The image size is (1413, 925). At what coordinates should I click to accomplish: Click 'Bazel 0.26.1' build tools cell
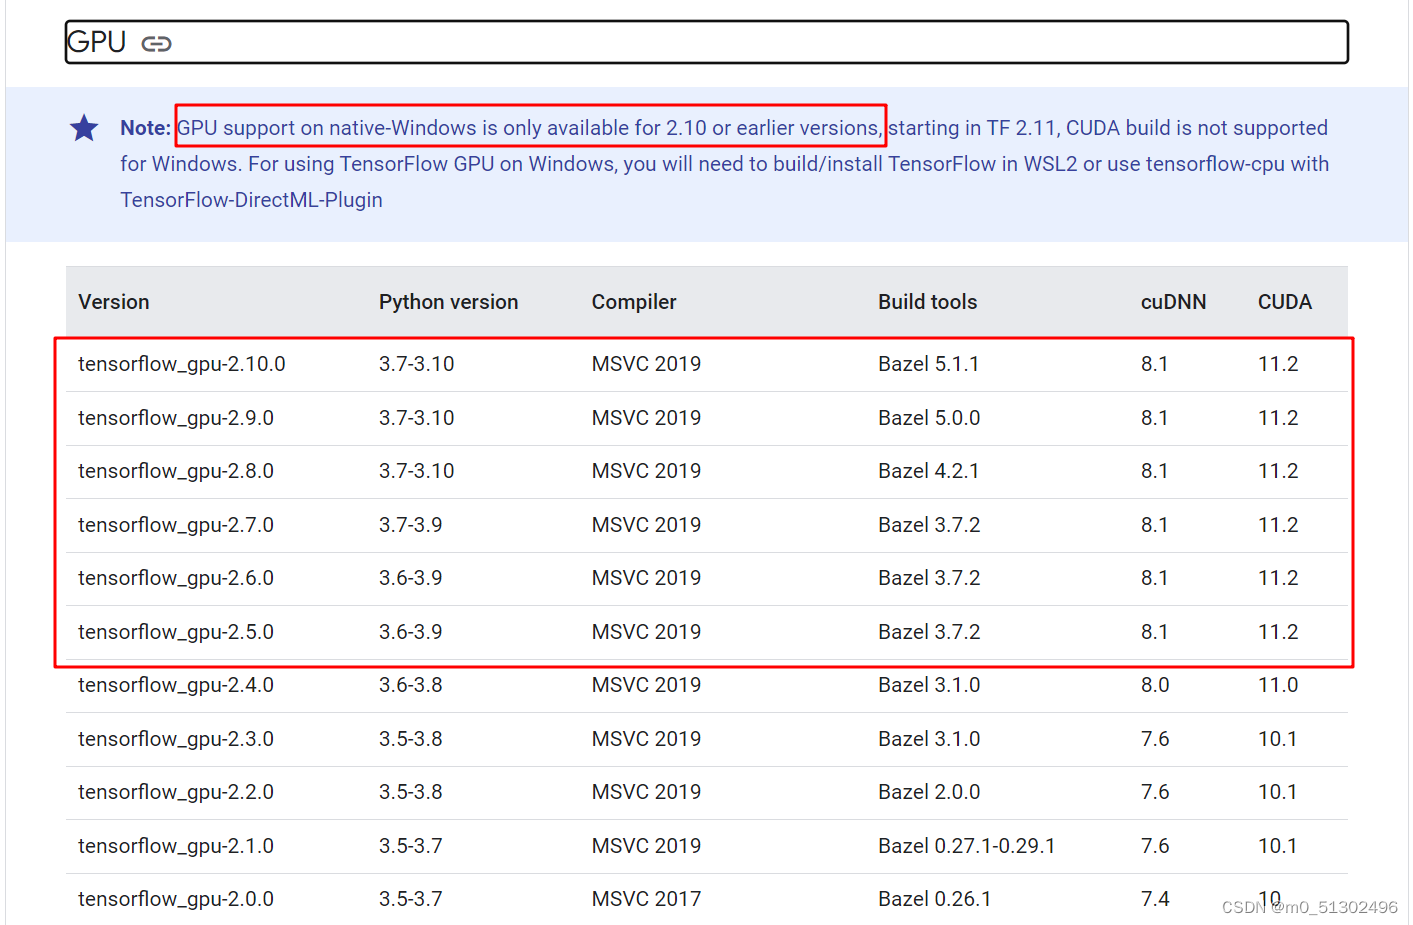[x=935, y=899]
